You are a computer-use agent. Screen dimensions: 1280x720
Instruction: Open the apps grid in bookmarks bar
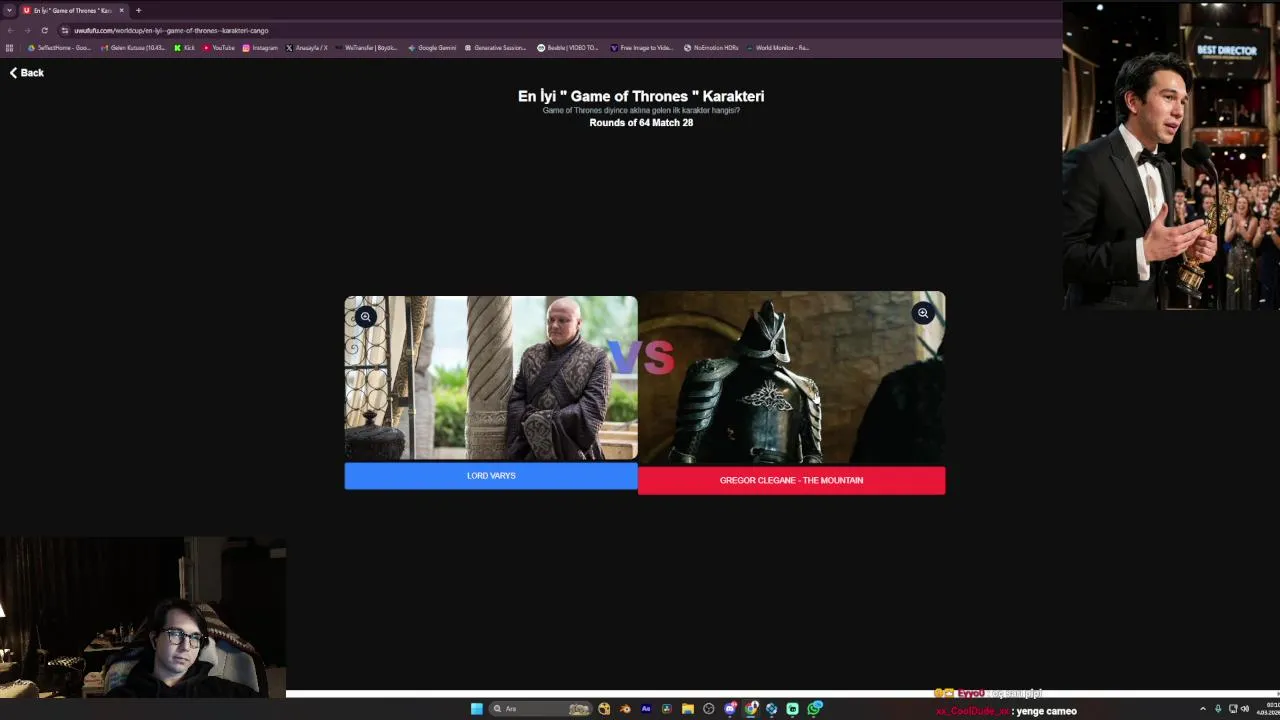coord(9,48)
